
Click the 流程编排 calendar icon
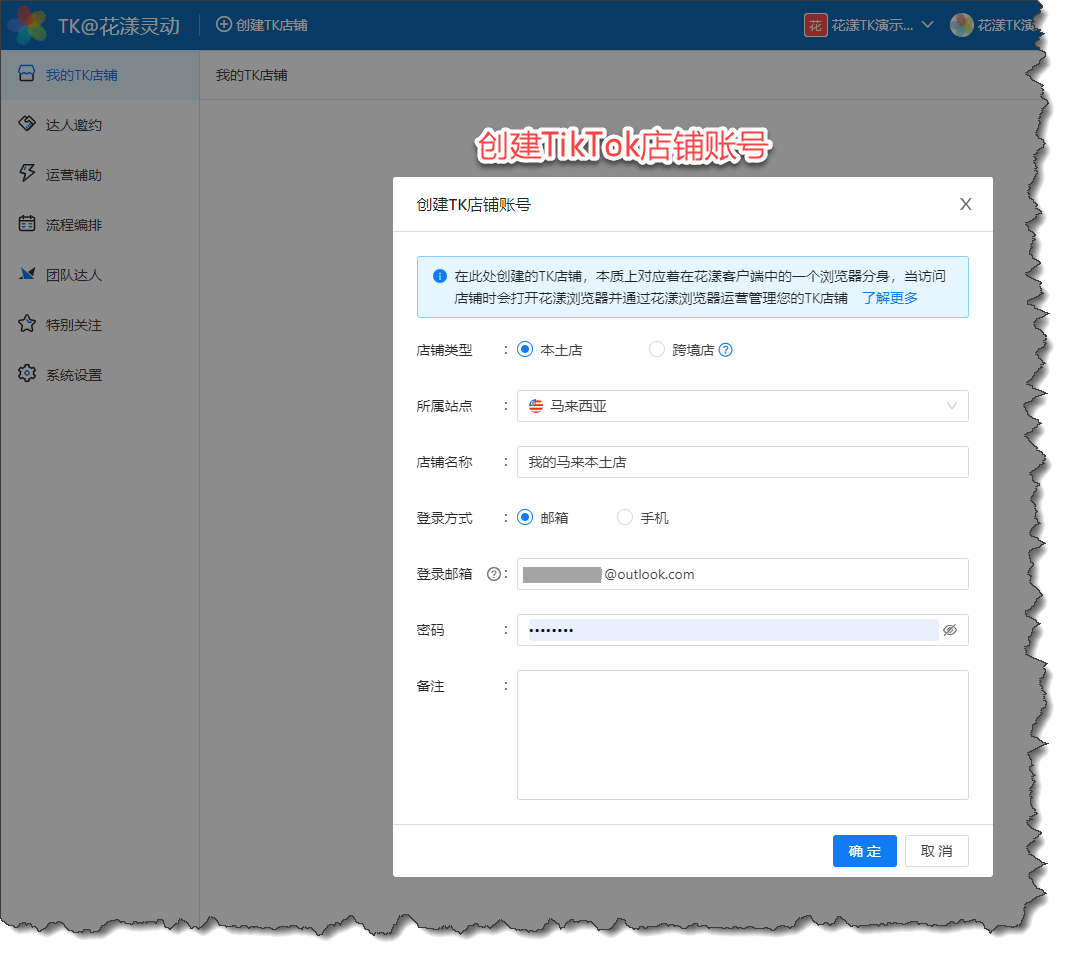pos(27,223)
